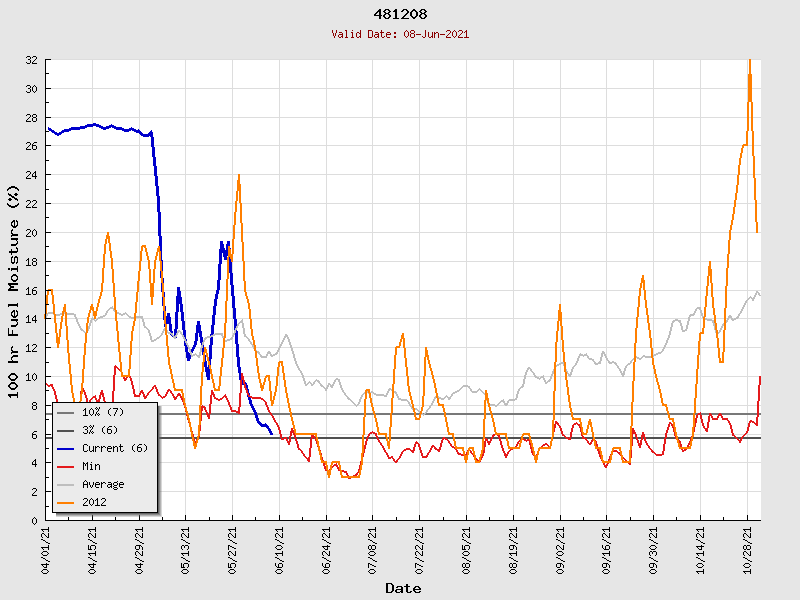Click the blue line swatch in legend
Image resolution: width=800 pixels, height=600 pixels.
click(66, 448)
